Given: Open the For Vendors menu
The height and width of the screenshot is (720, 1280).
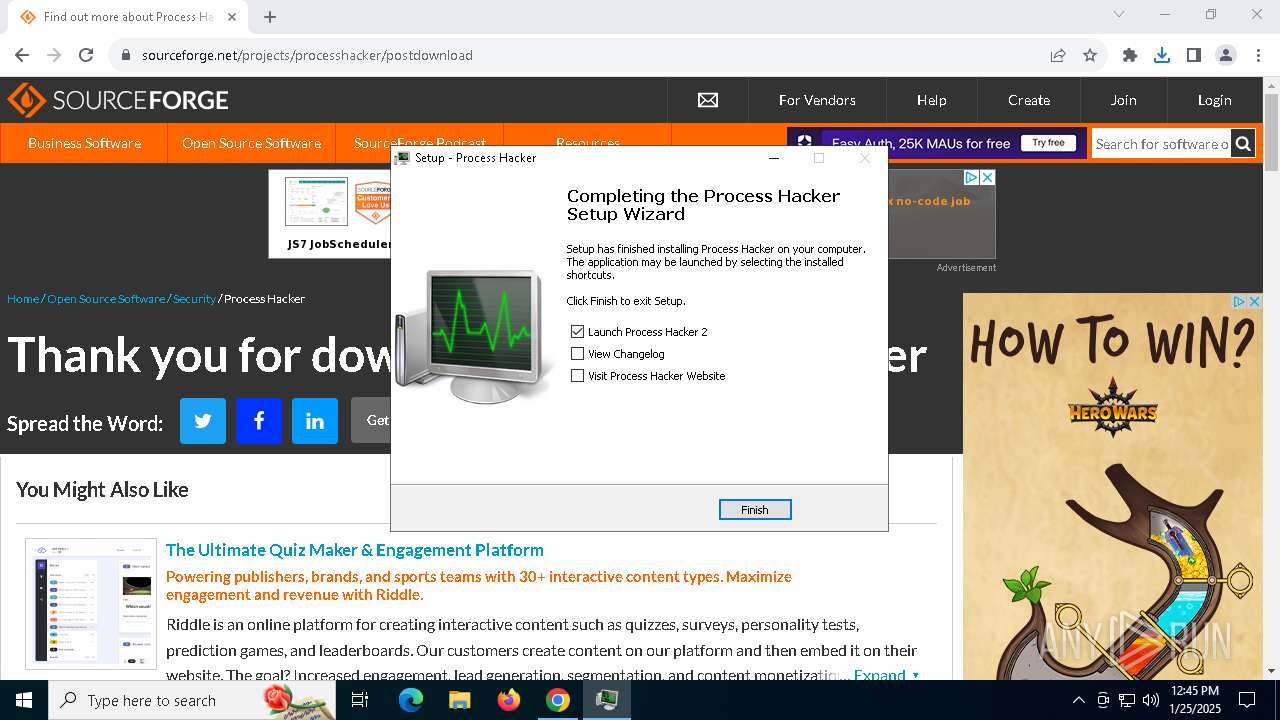Looking at the screenshot, I should pyautogui.click(x=817, y=100).
